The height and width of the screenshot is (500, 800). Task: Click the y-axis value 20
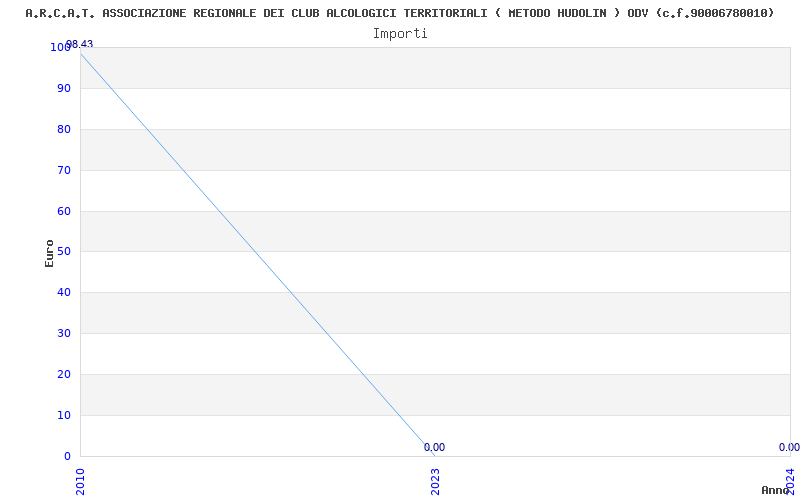coord(64,374)
